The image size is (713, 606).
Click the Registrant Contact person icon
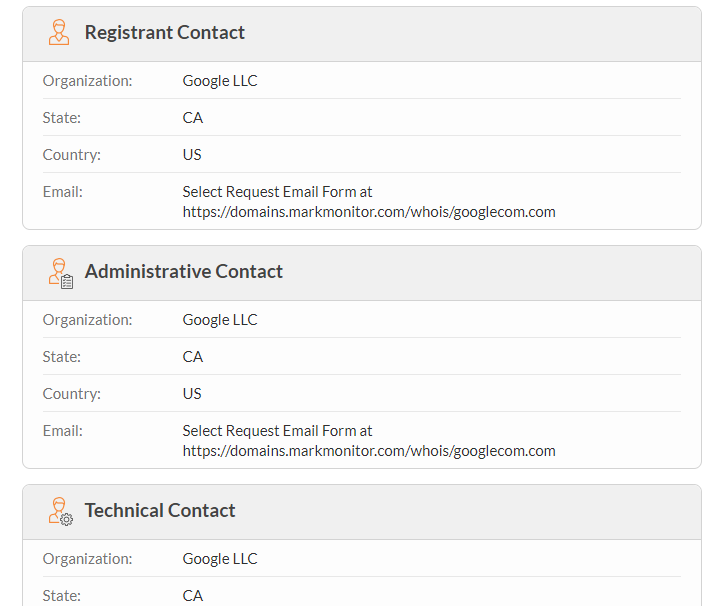click(x=59, y=33)
